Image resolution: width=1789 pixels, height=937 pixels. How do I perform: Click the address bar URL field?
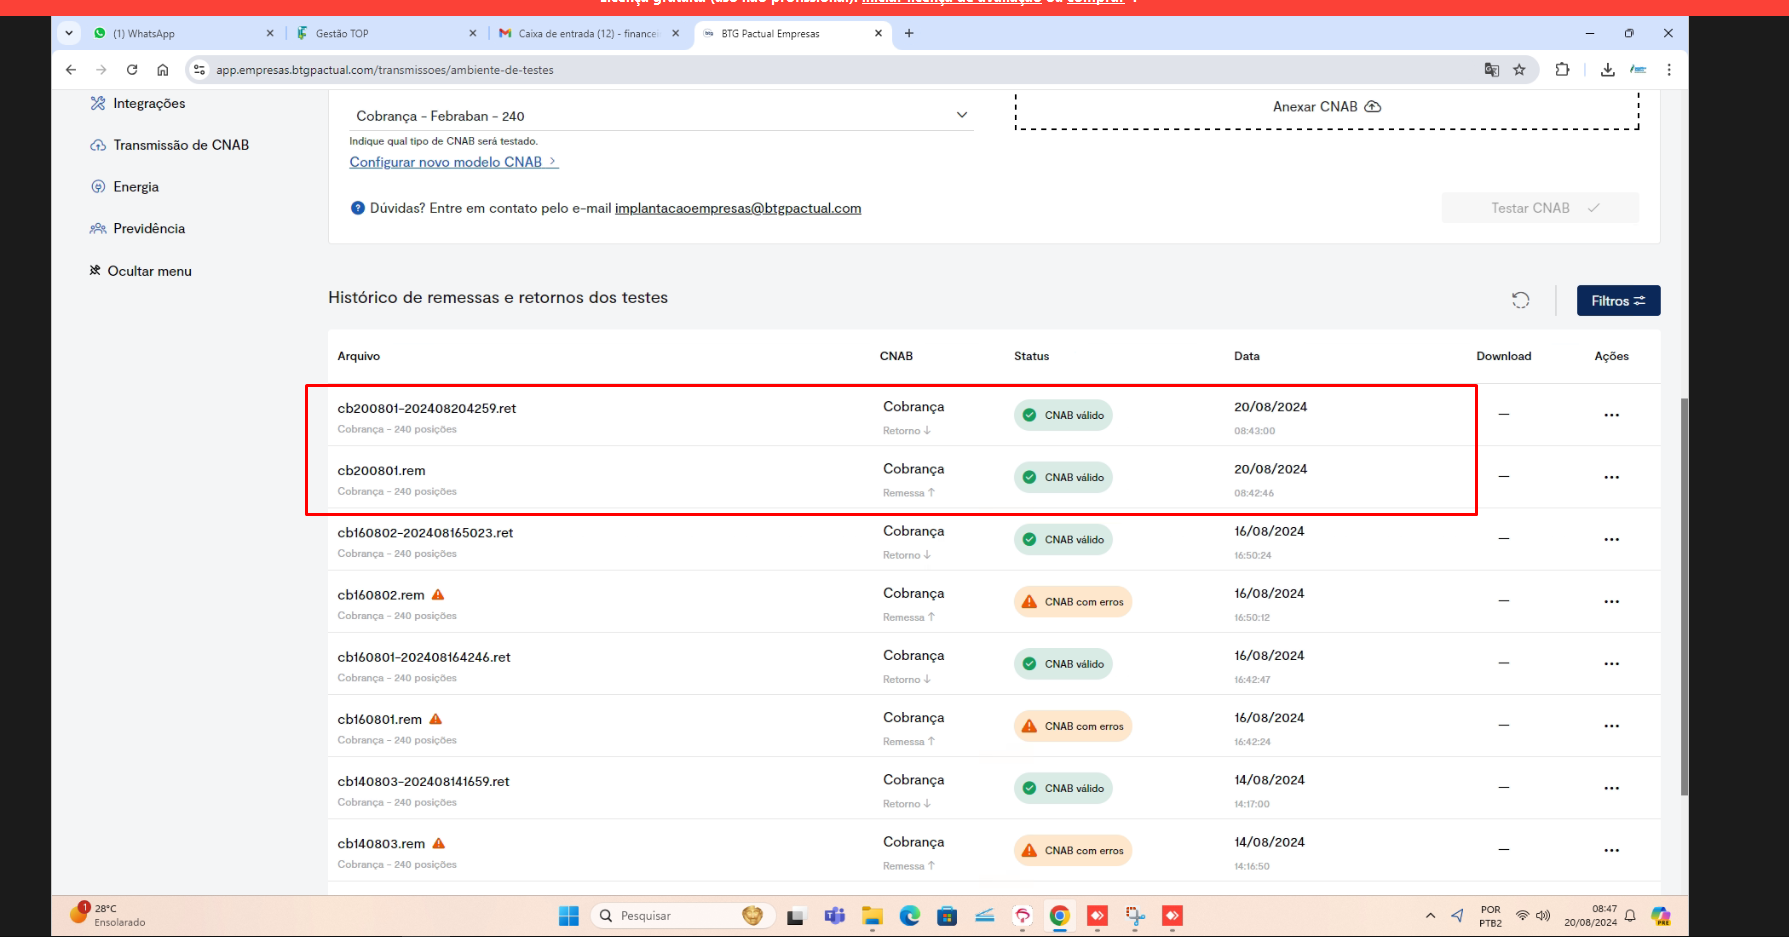click(840, 70)
